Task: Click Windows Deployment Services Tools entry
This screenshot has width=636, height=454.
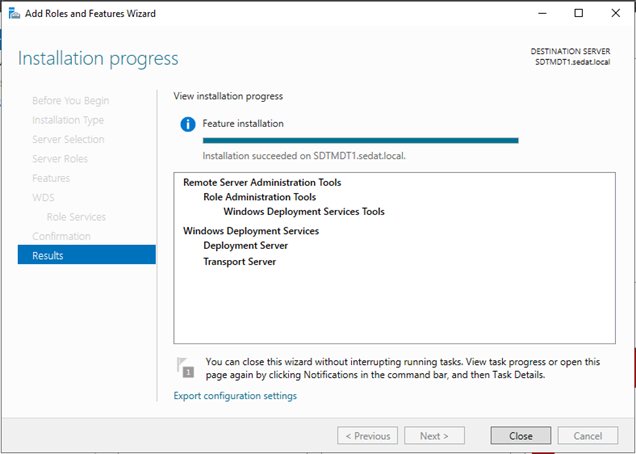Action: [304, 212]
